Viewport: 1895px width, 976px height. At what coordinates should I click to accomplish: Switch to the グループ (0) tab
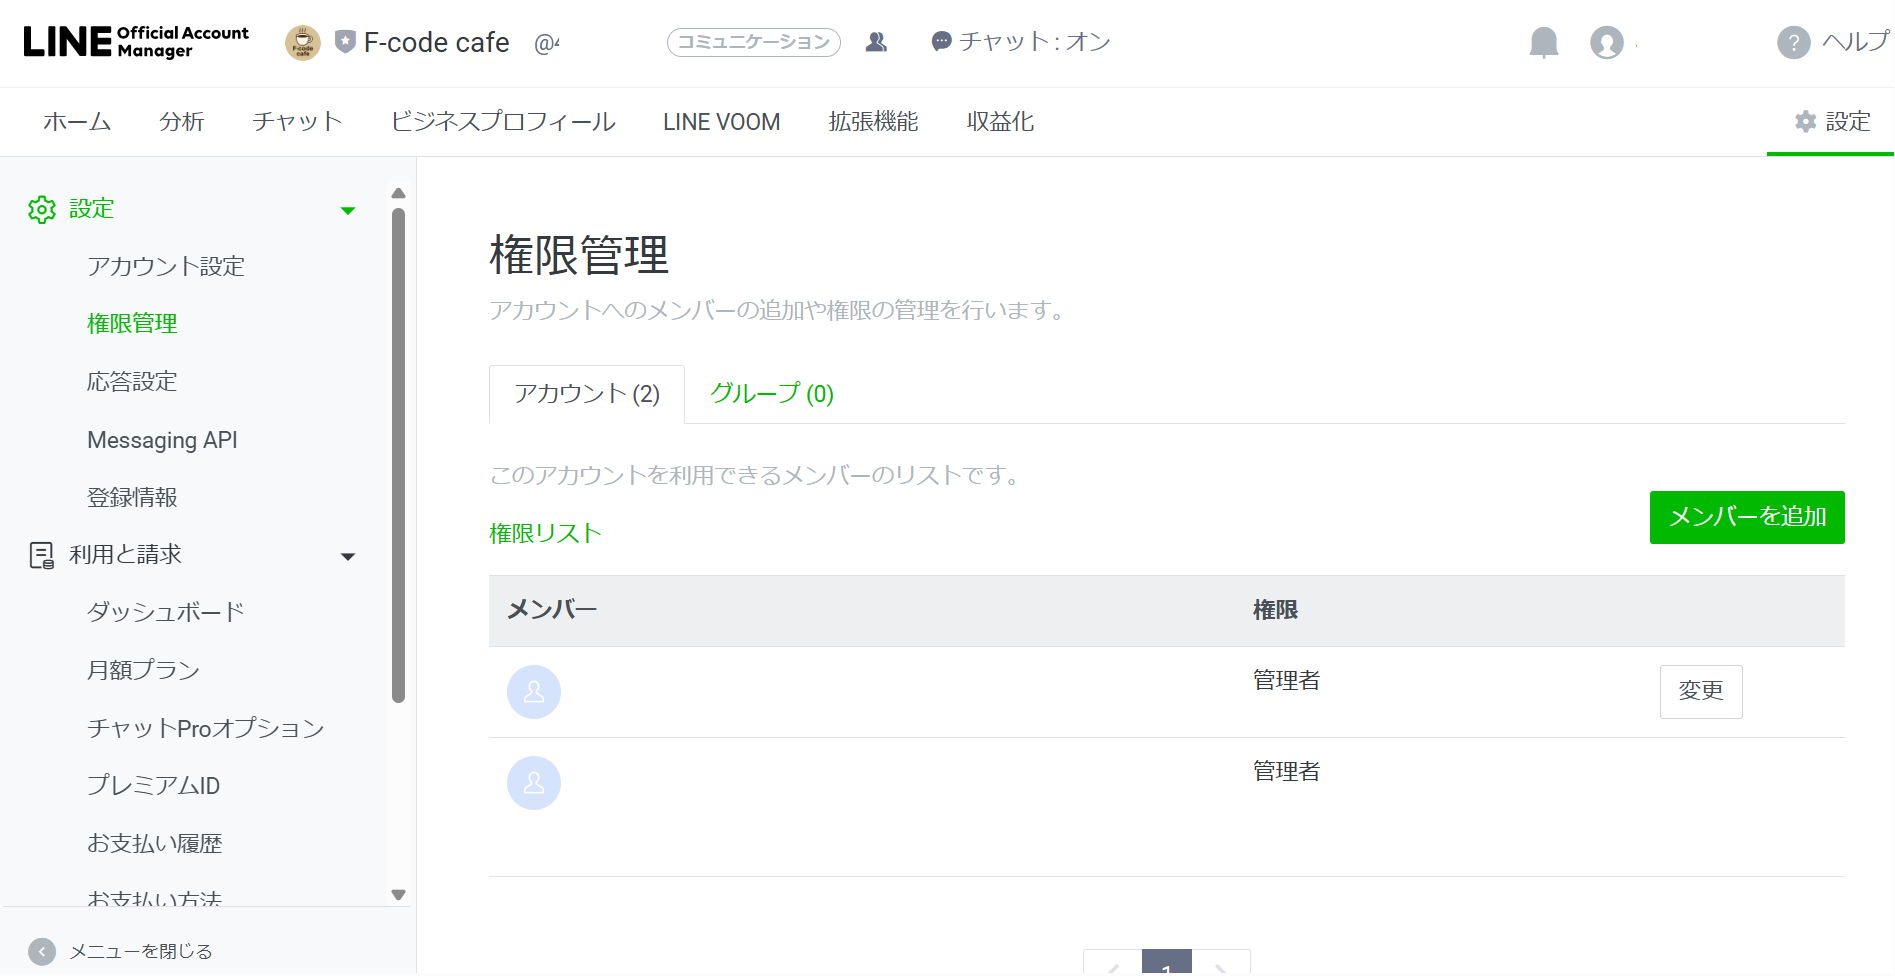(771, 394)
